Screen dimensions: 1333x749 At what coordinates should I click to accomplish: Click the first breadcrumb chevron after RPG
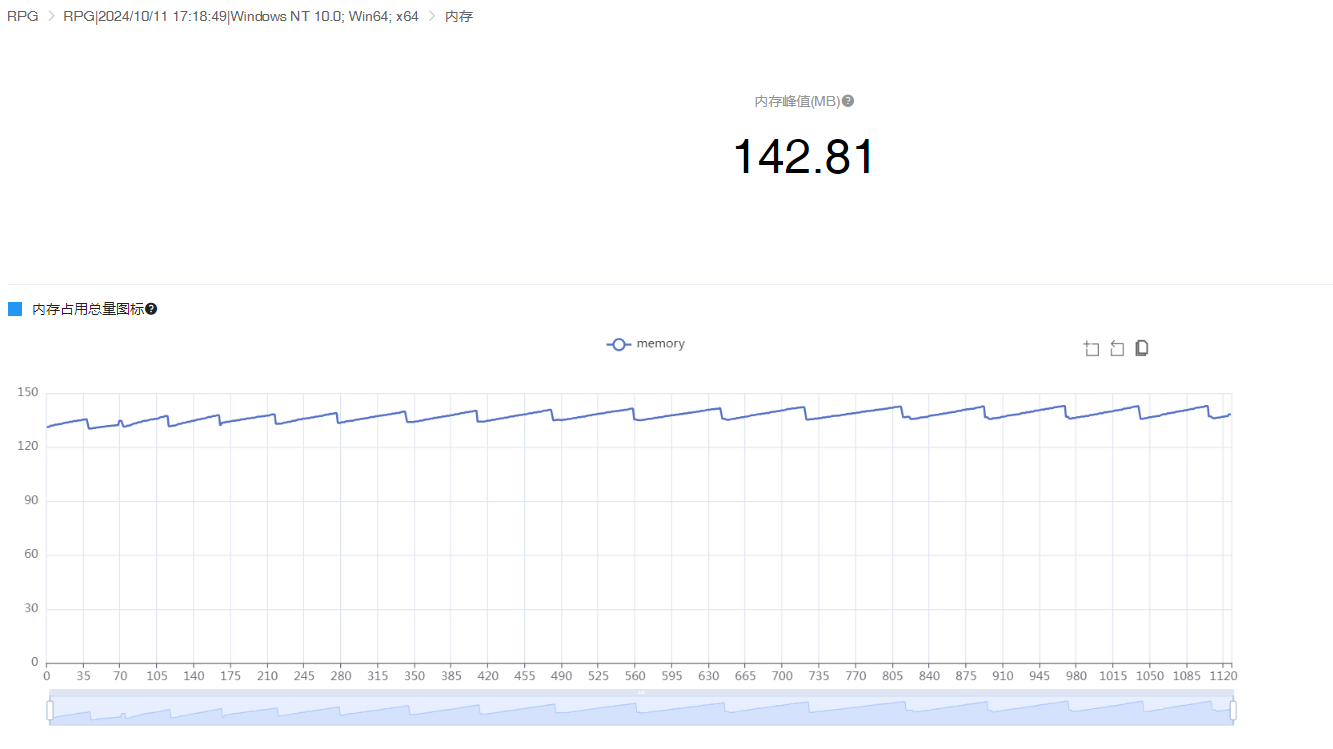(x=51, y=17)
